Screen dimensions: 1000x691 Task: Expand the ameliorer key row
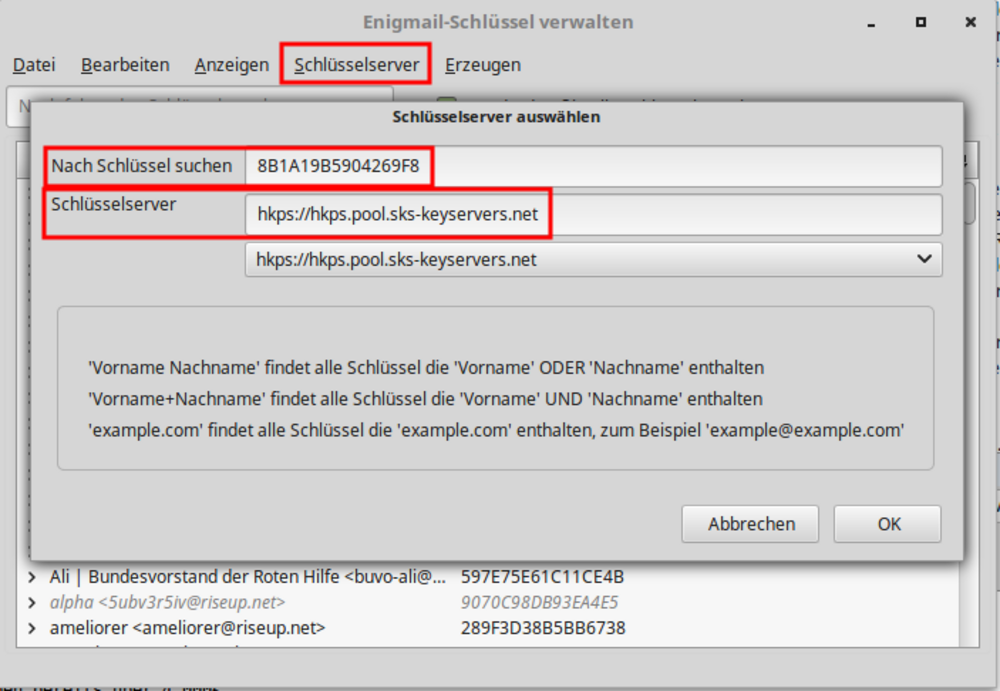tap(32, 628)
